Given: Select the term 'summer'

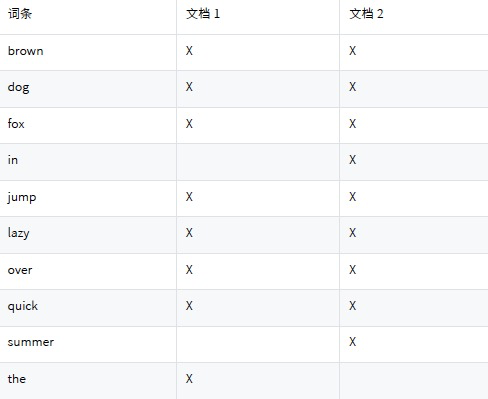Looking at the screenshot, I should click(31, 342).
